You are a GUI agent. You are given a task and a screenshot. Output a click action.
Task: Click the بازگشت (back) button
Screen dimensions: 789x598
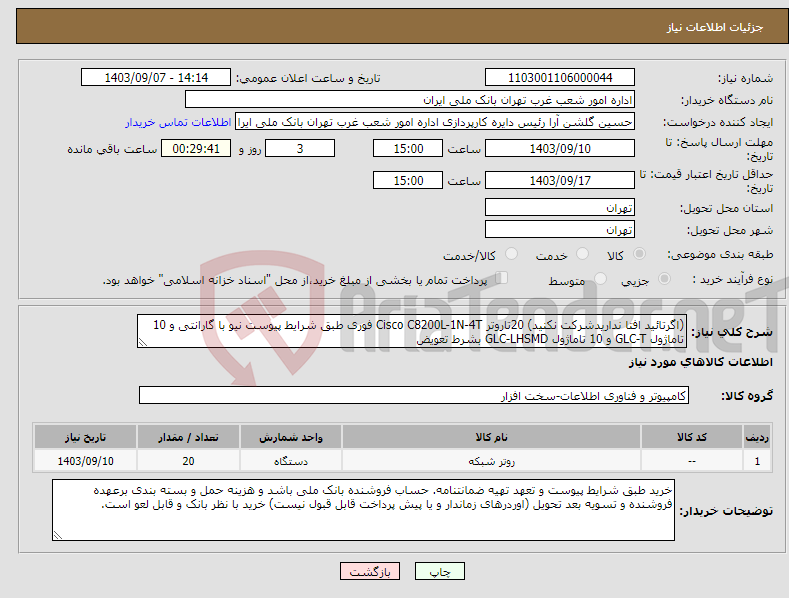(x=370, y=571)
